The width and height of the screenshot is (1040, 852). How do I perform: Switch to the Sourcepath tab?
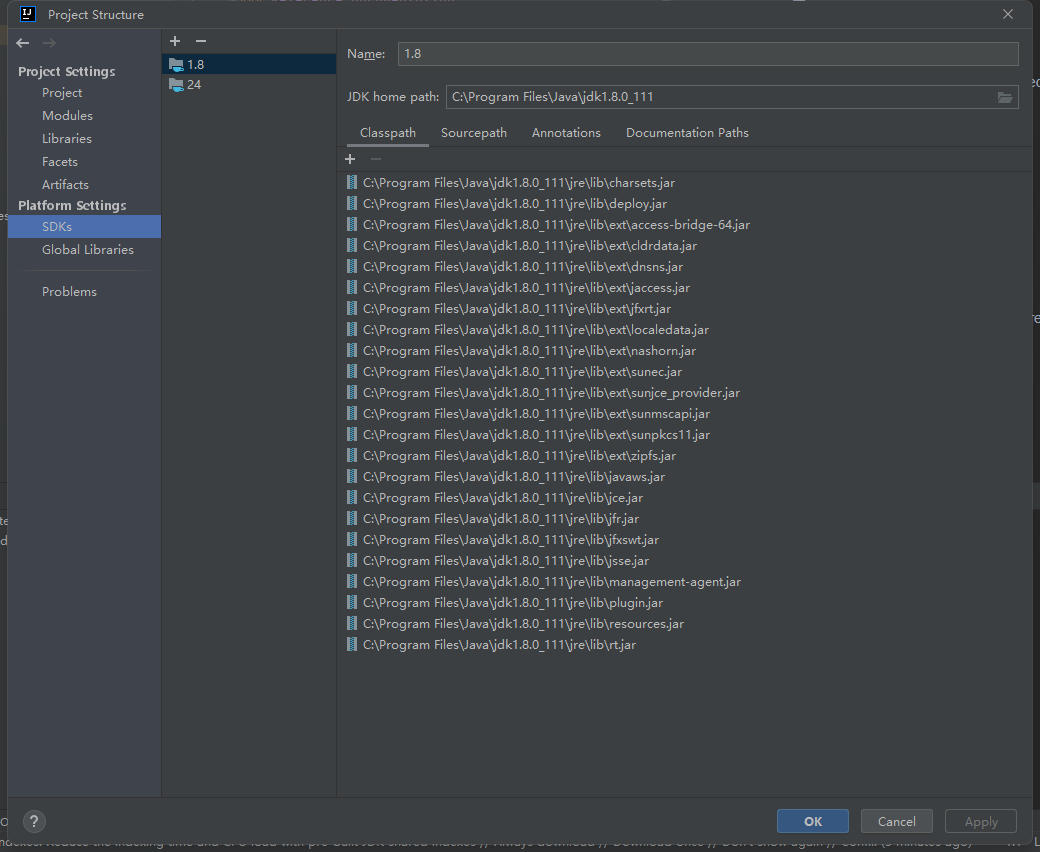(474, 132)
